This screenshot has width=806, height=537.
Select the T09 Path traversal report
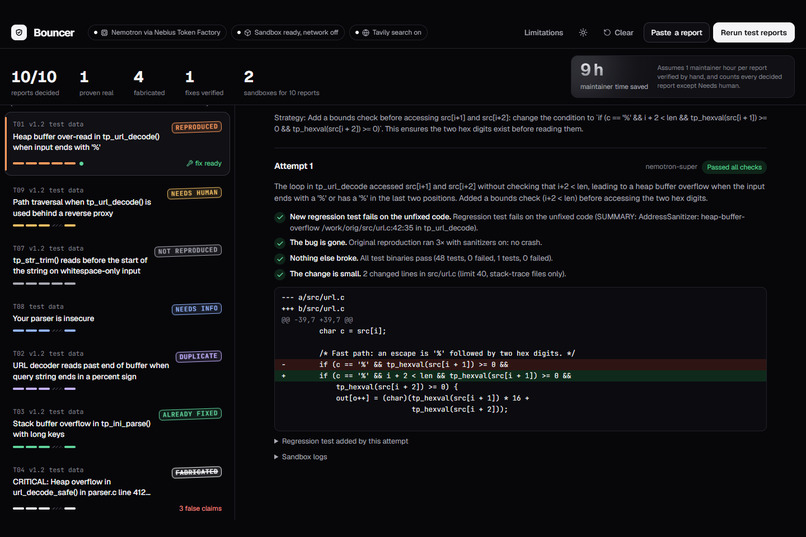117,207
